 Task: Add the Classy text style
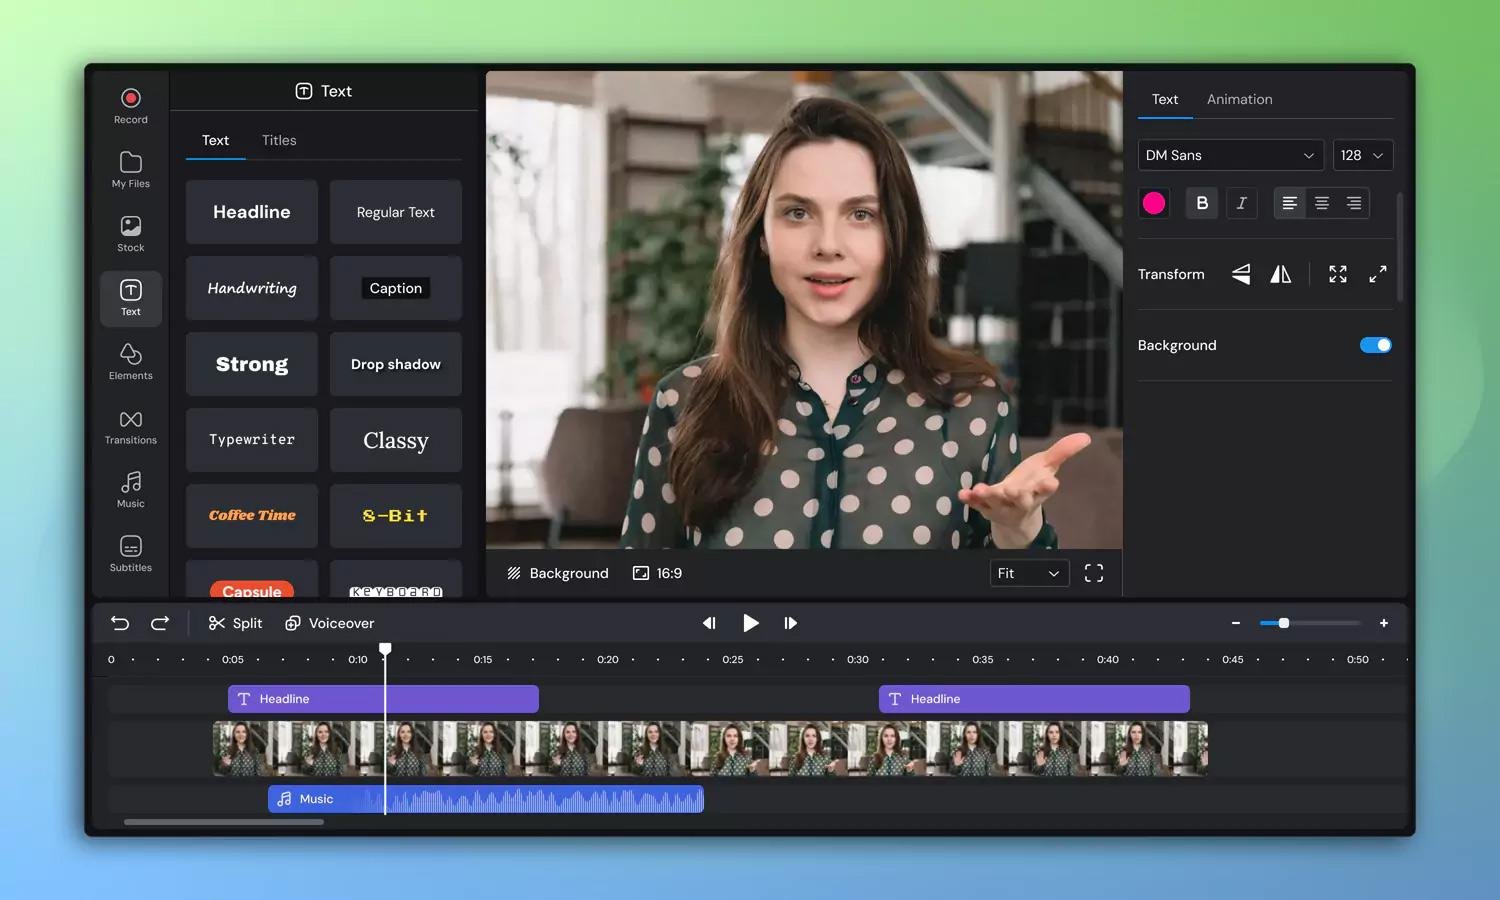coord(396,440)
